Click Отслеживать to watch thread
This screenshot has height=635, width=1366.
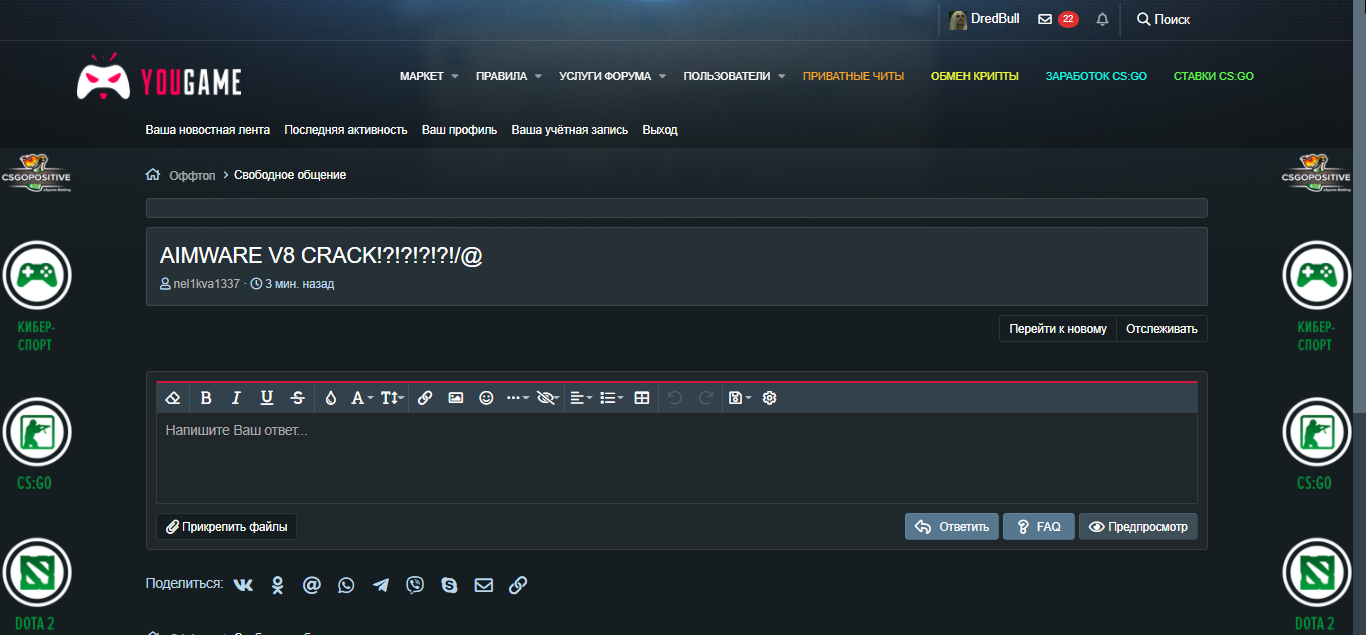(1162, 328)
